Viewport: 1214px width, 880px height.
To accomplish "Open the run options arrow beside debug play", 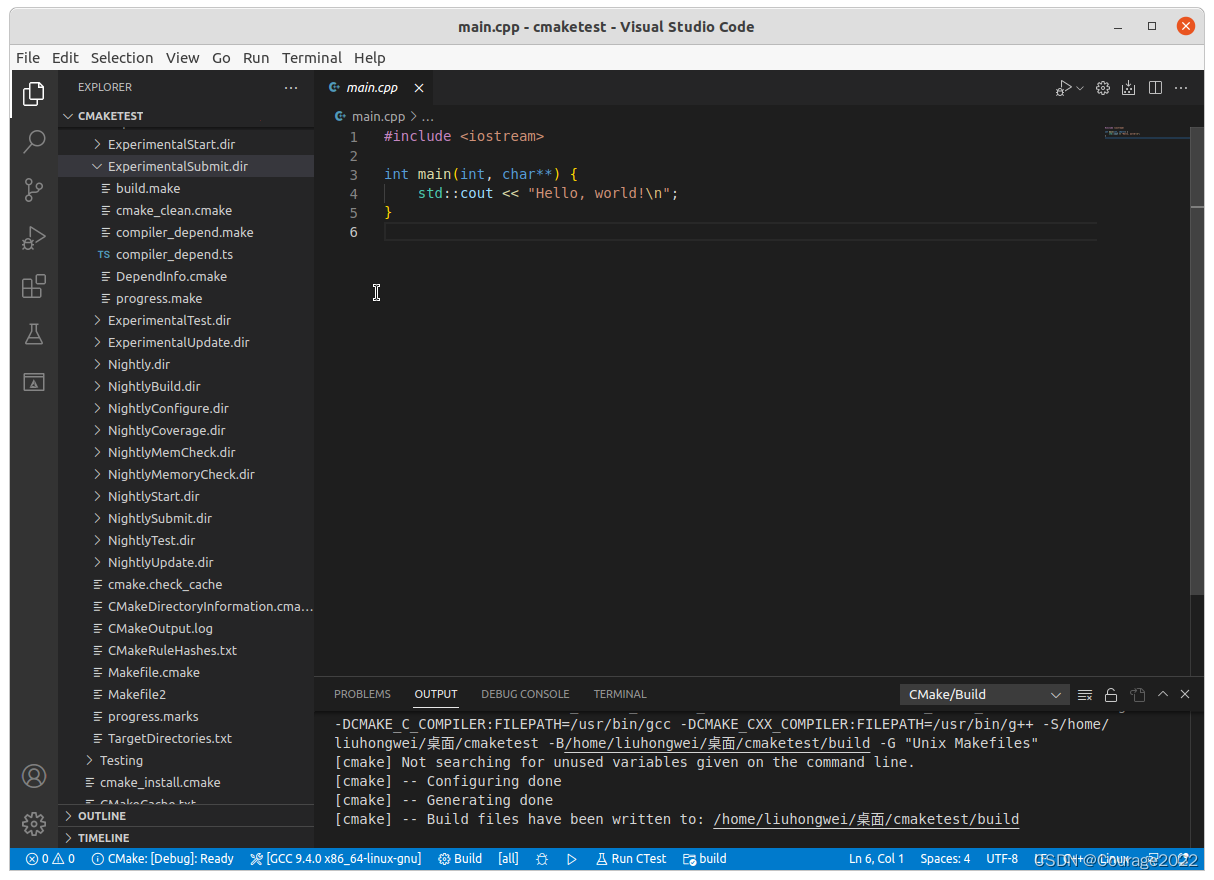I will (1080, 88).
